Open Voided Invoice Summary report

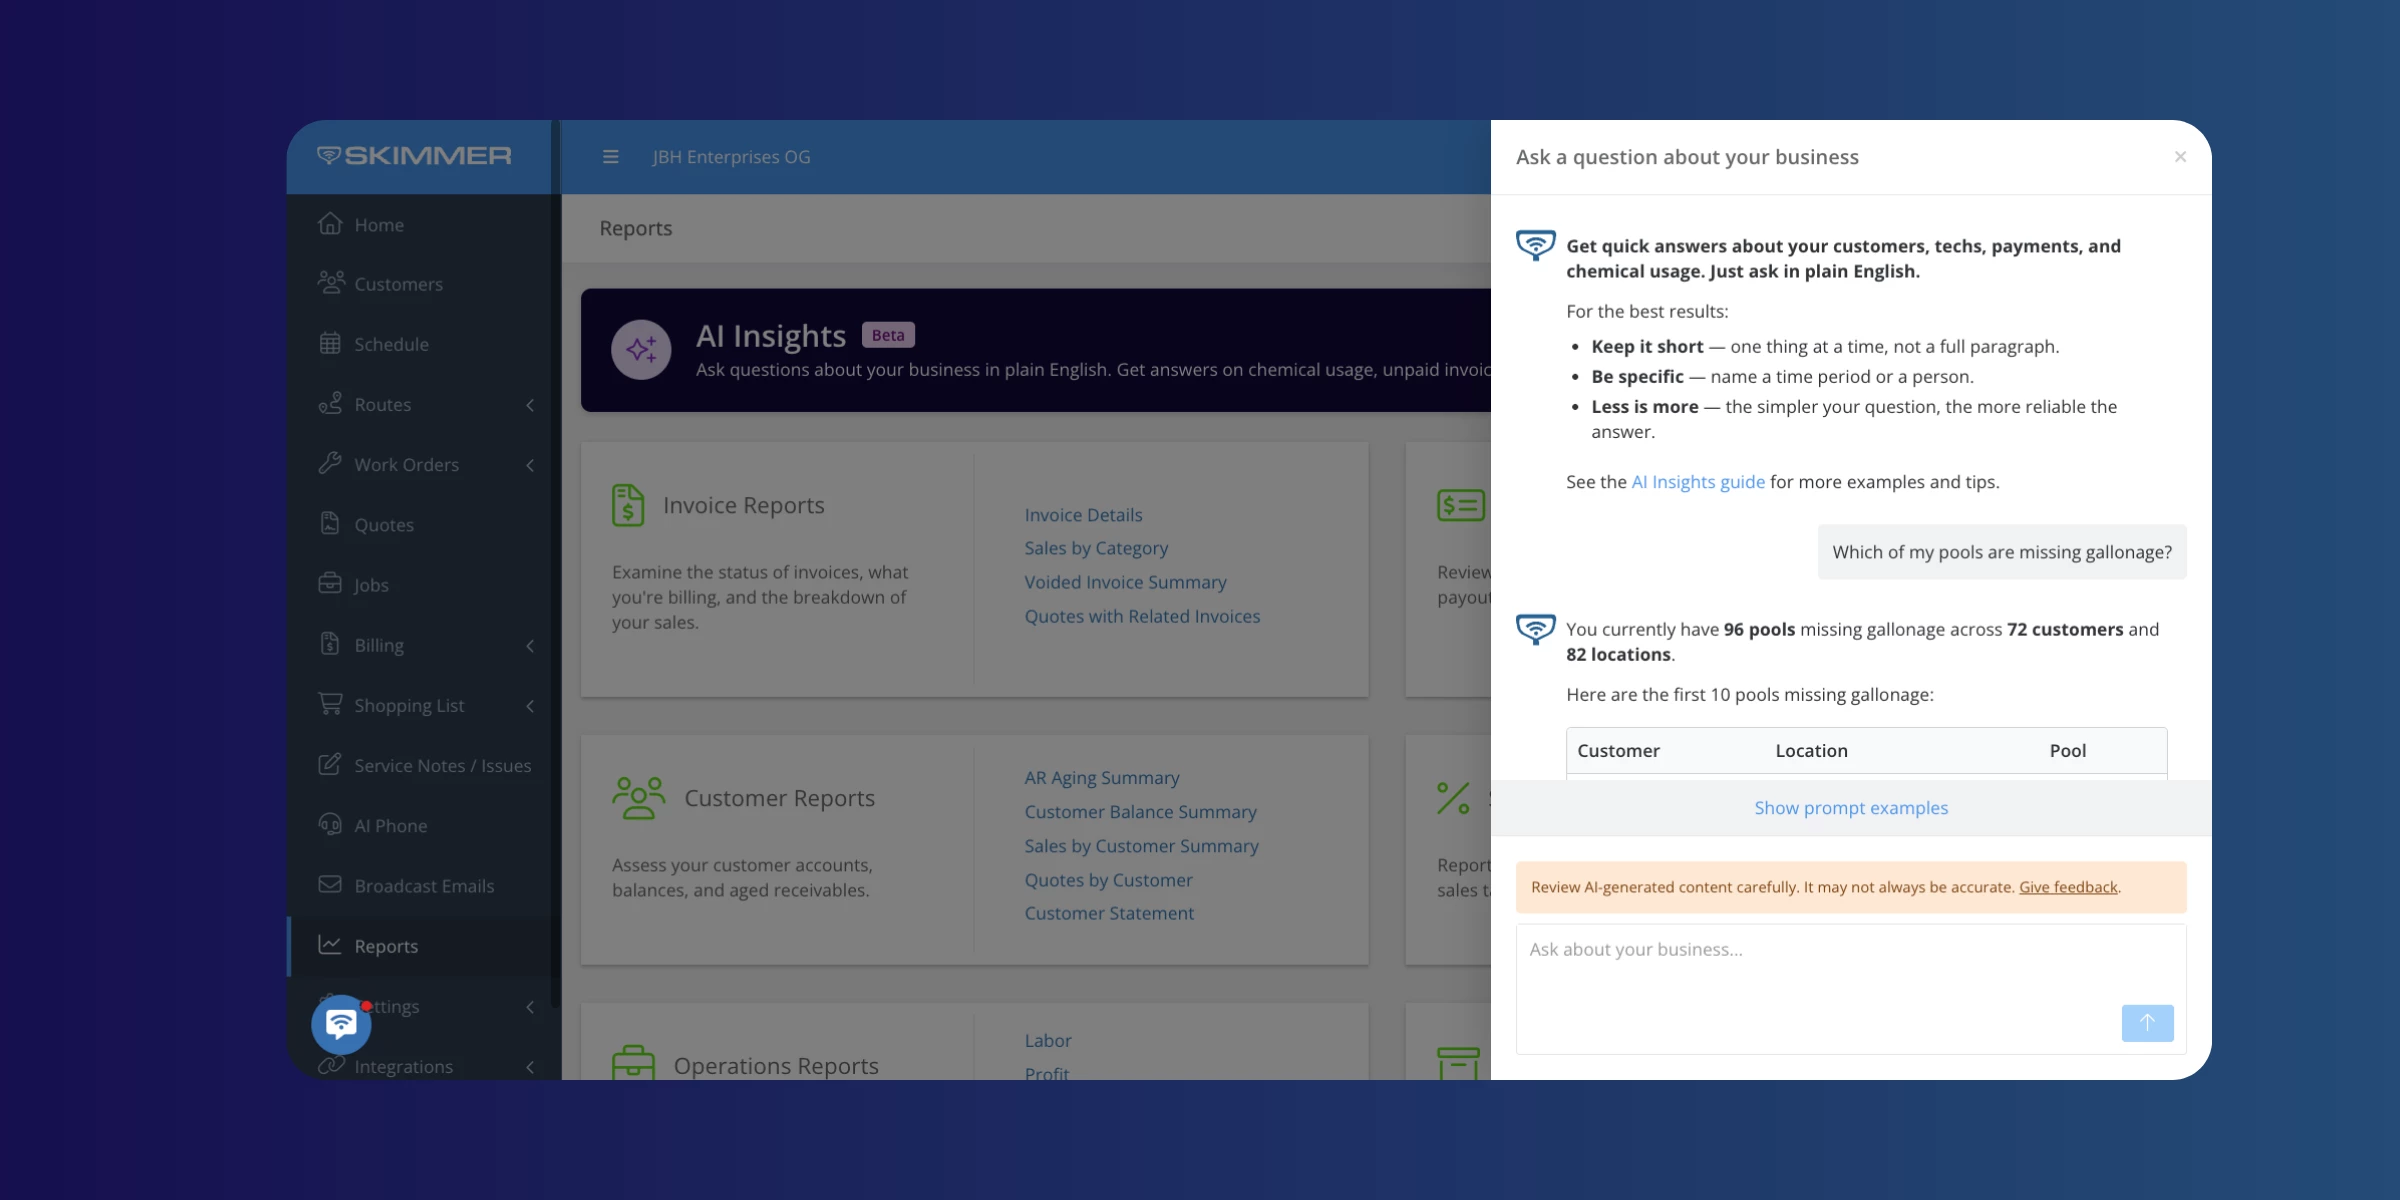[x=1125, y=582]
